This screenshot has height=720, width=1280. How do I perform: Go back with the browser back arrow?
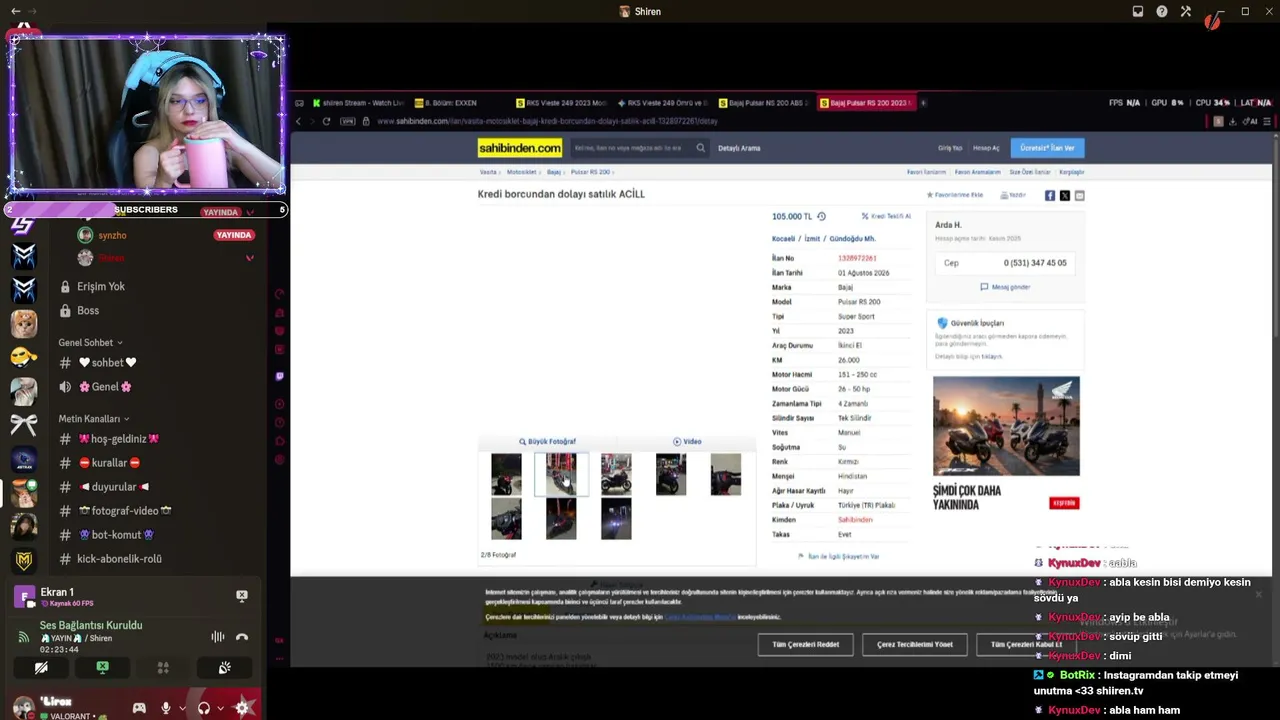[x=298, y=121]
